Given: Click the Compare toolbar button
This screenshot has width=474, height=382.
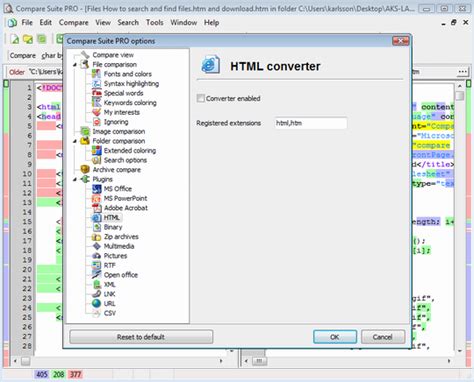Looking at the screenshot, I should click(23, 55).
